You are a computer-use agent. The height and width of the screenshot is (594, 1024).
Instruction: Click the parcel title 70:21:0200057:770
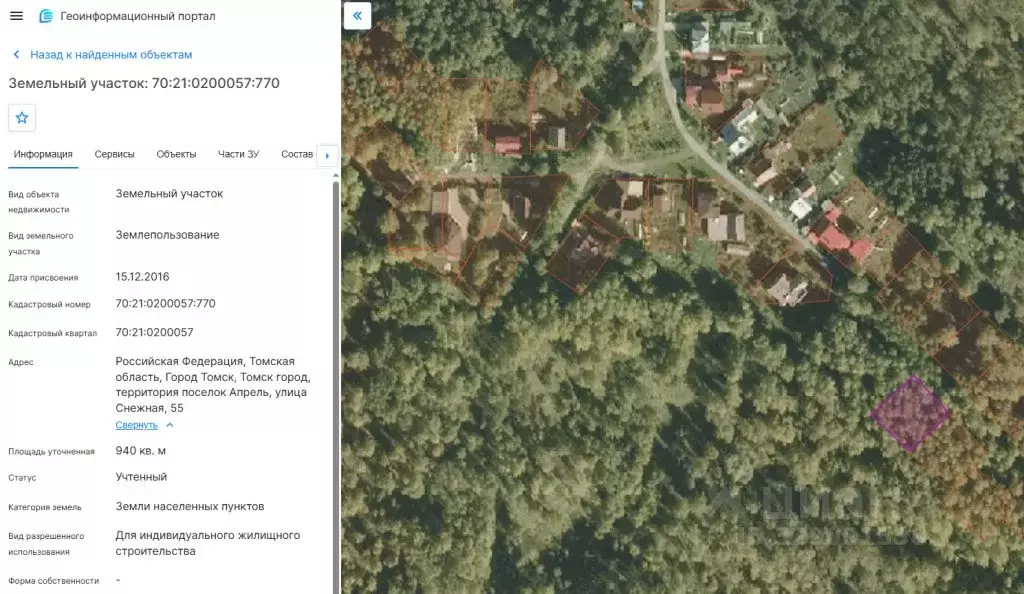click(216, 83)
